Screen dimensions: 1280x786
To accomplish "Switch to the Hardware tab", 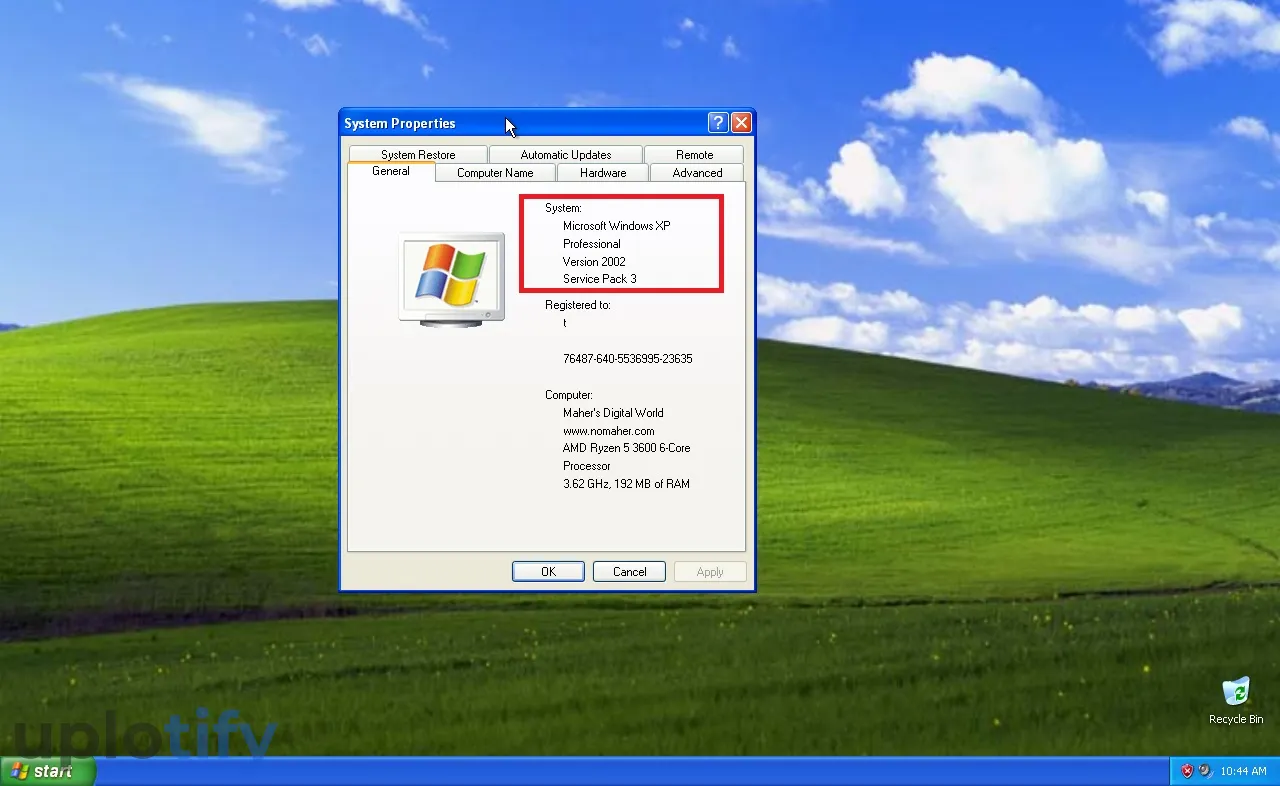I will click(603, 173).
